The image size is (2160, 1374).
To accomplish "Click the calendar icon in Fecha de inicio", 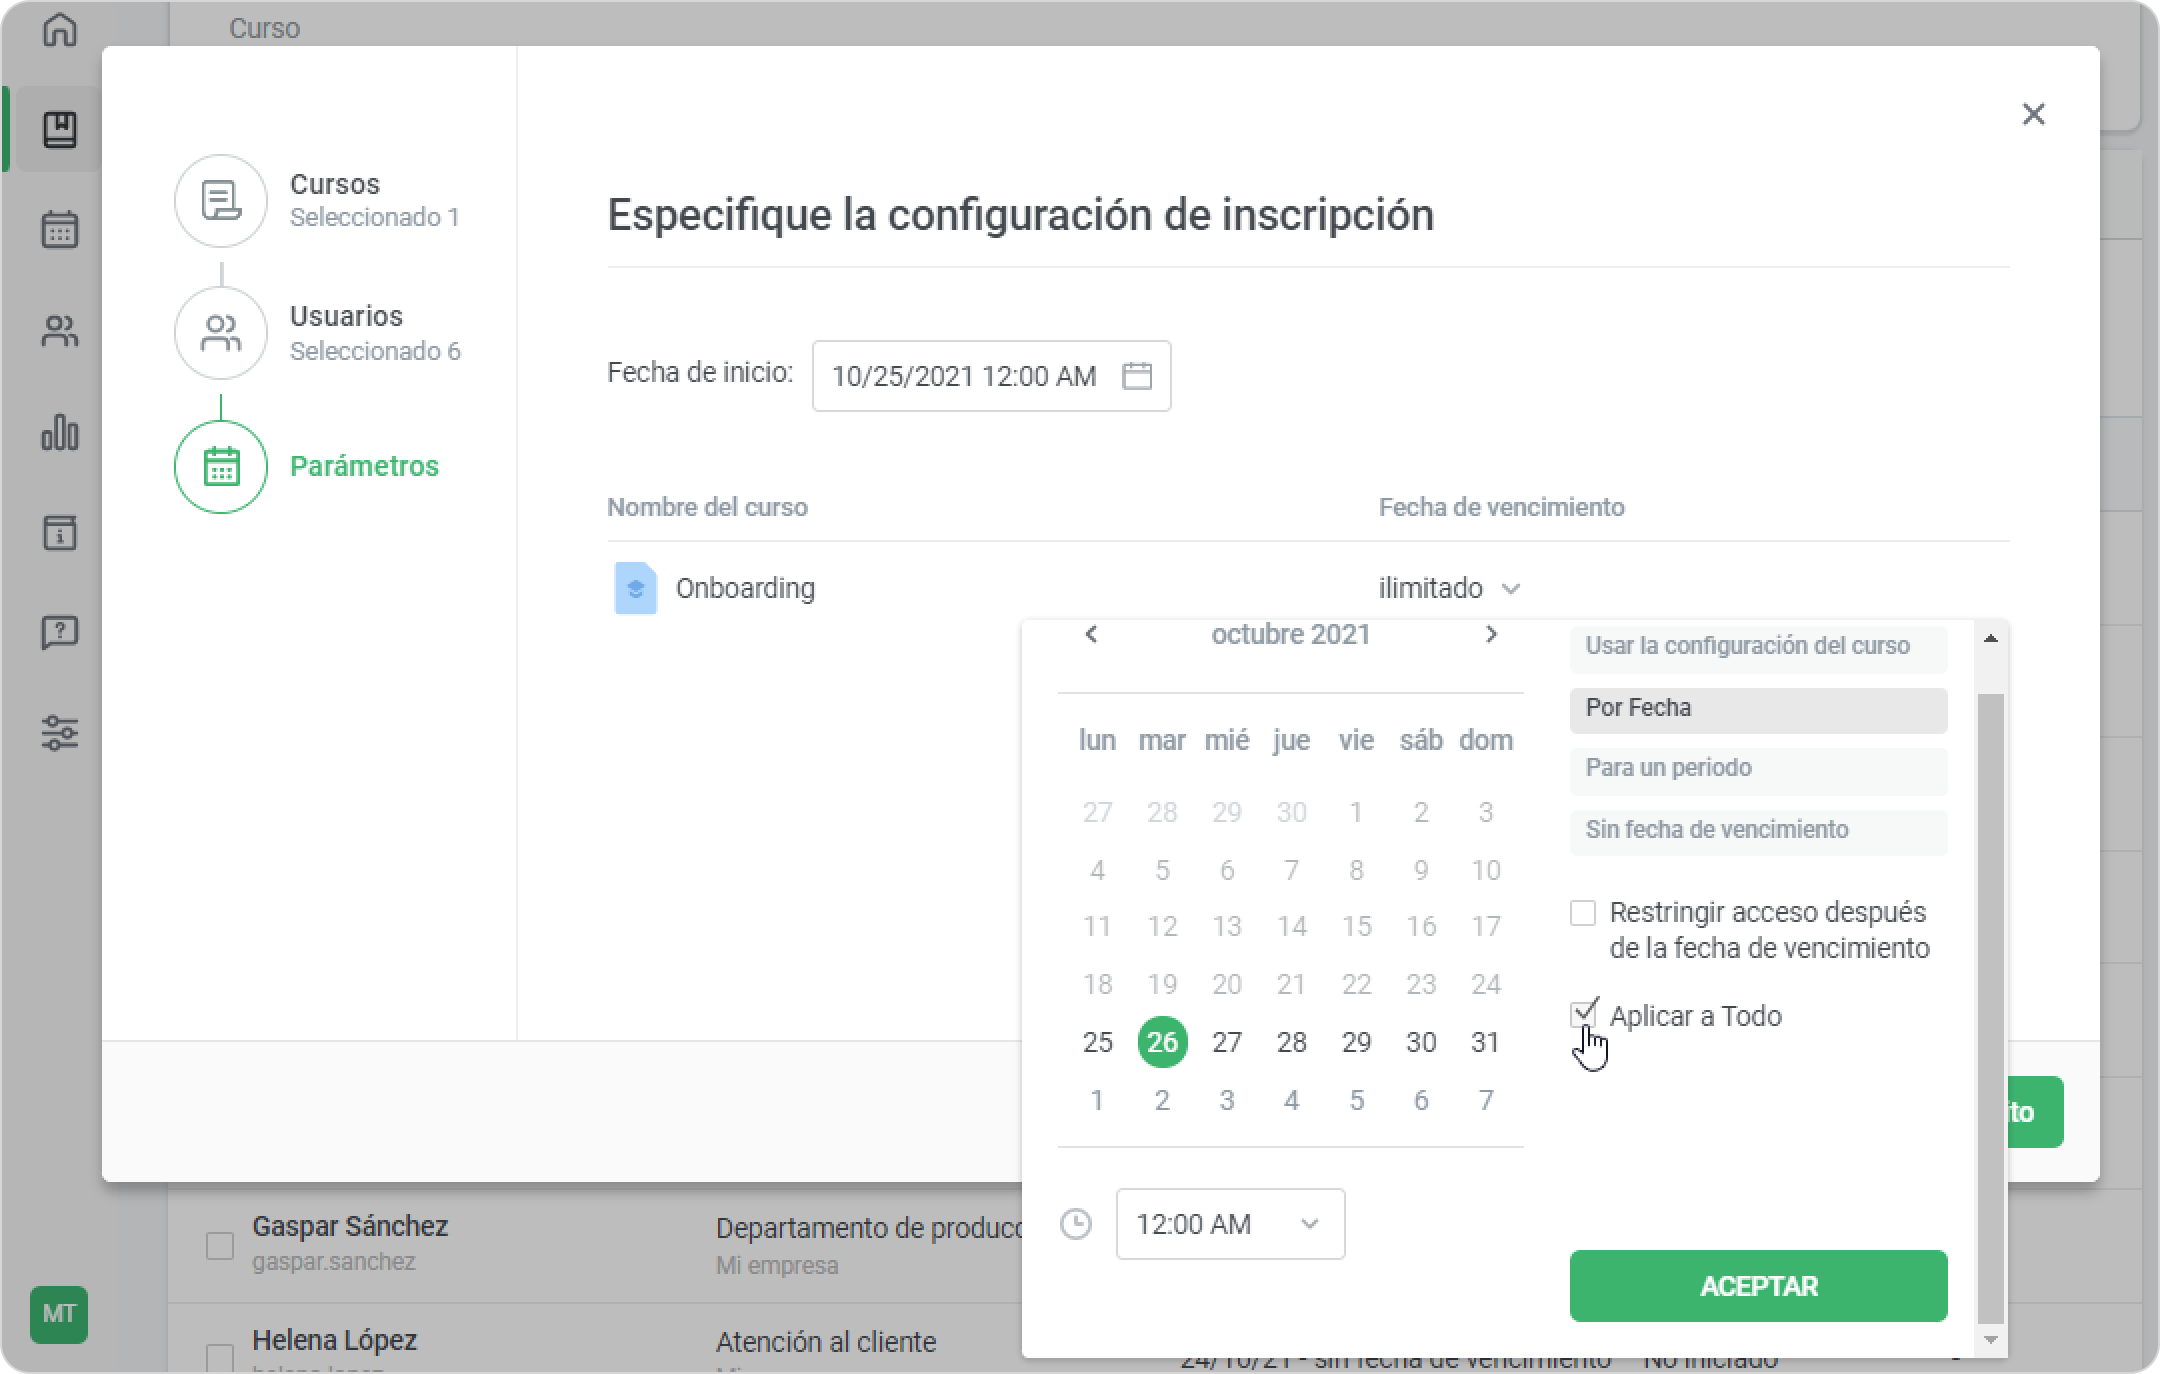I will tap(1136, 376).
